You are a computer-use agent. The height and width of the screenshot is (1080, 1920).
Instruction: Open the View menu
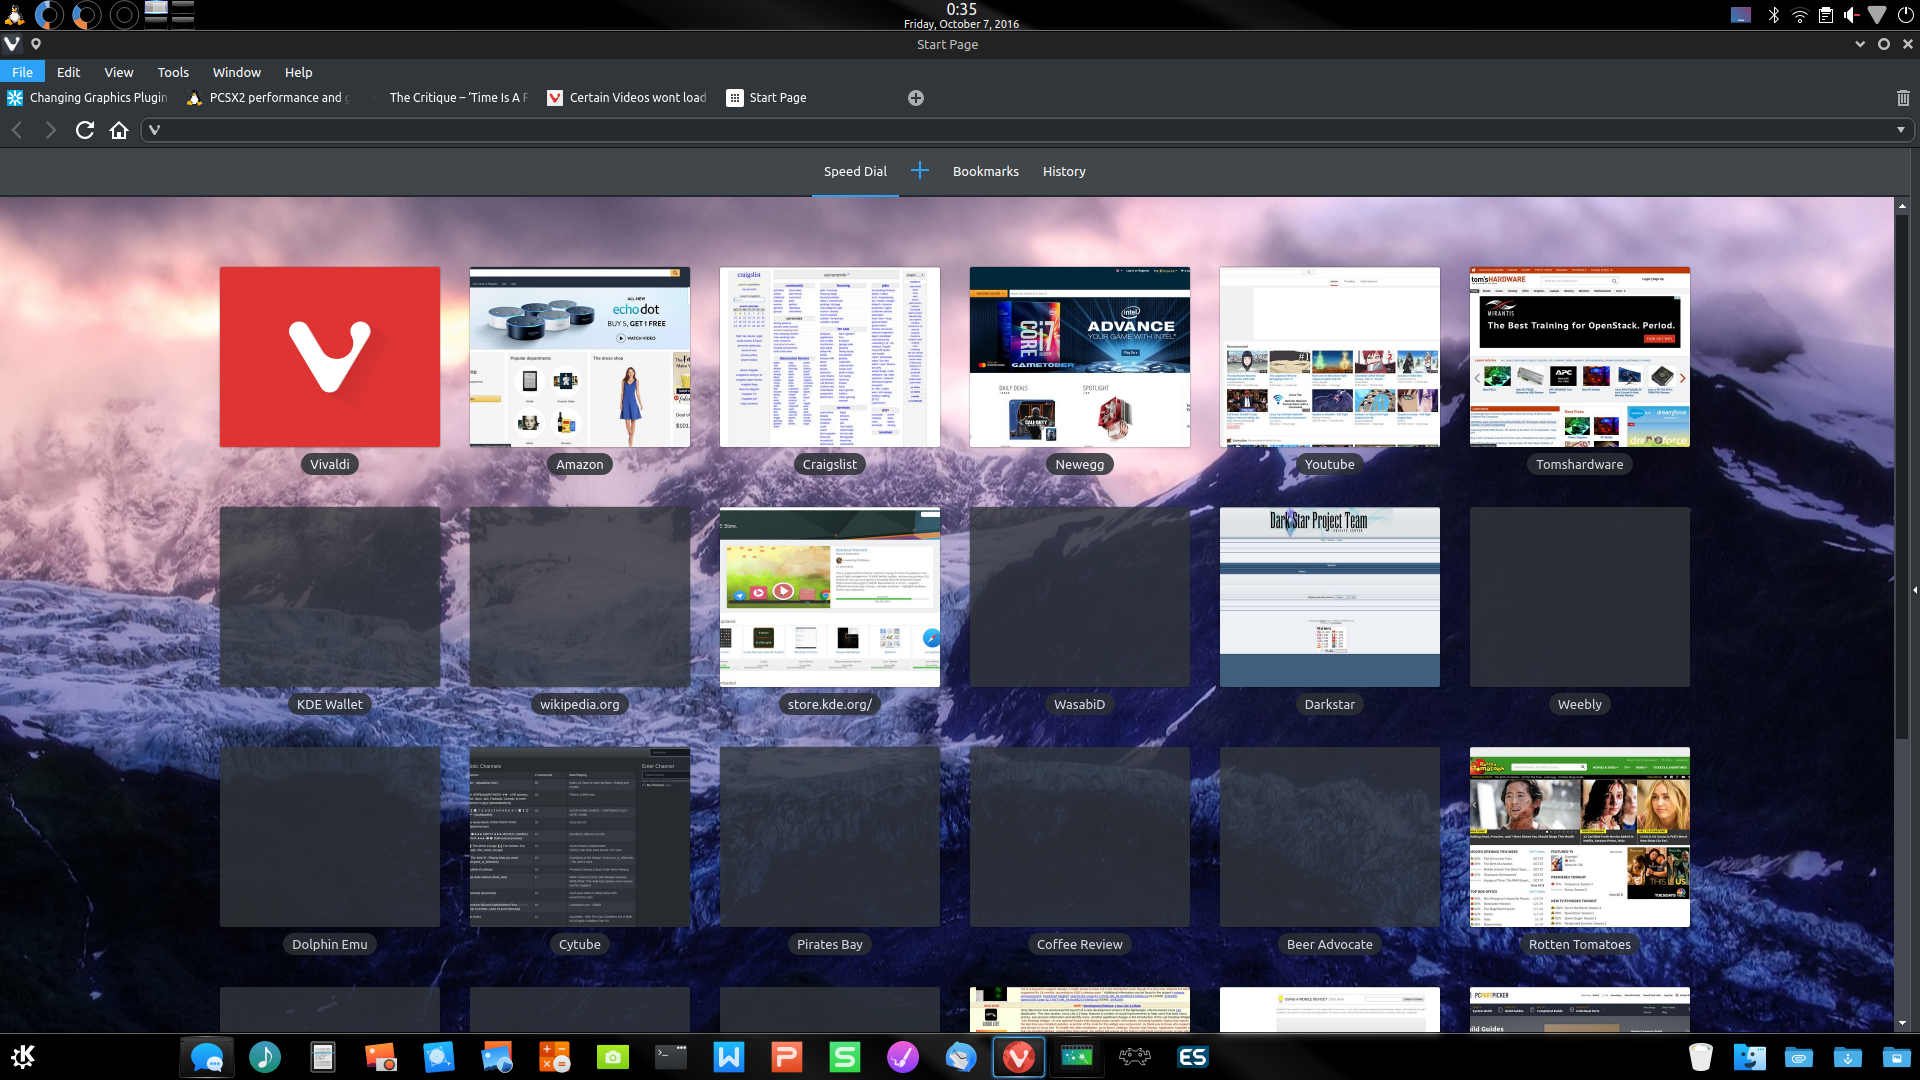pos(119,72)
